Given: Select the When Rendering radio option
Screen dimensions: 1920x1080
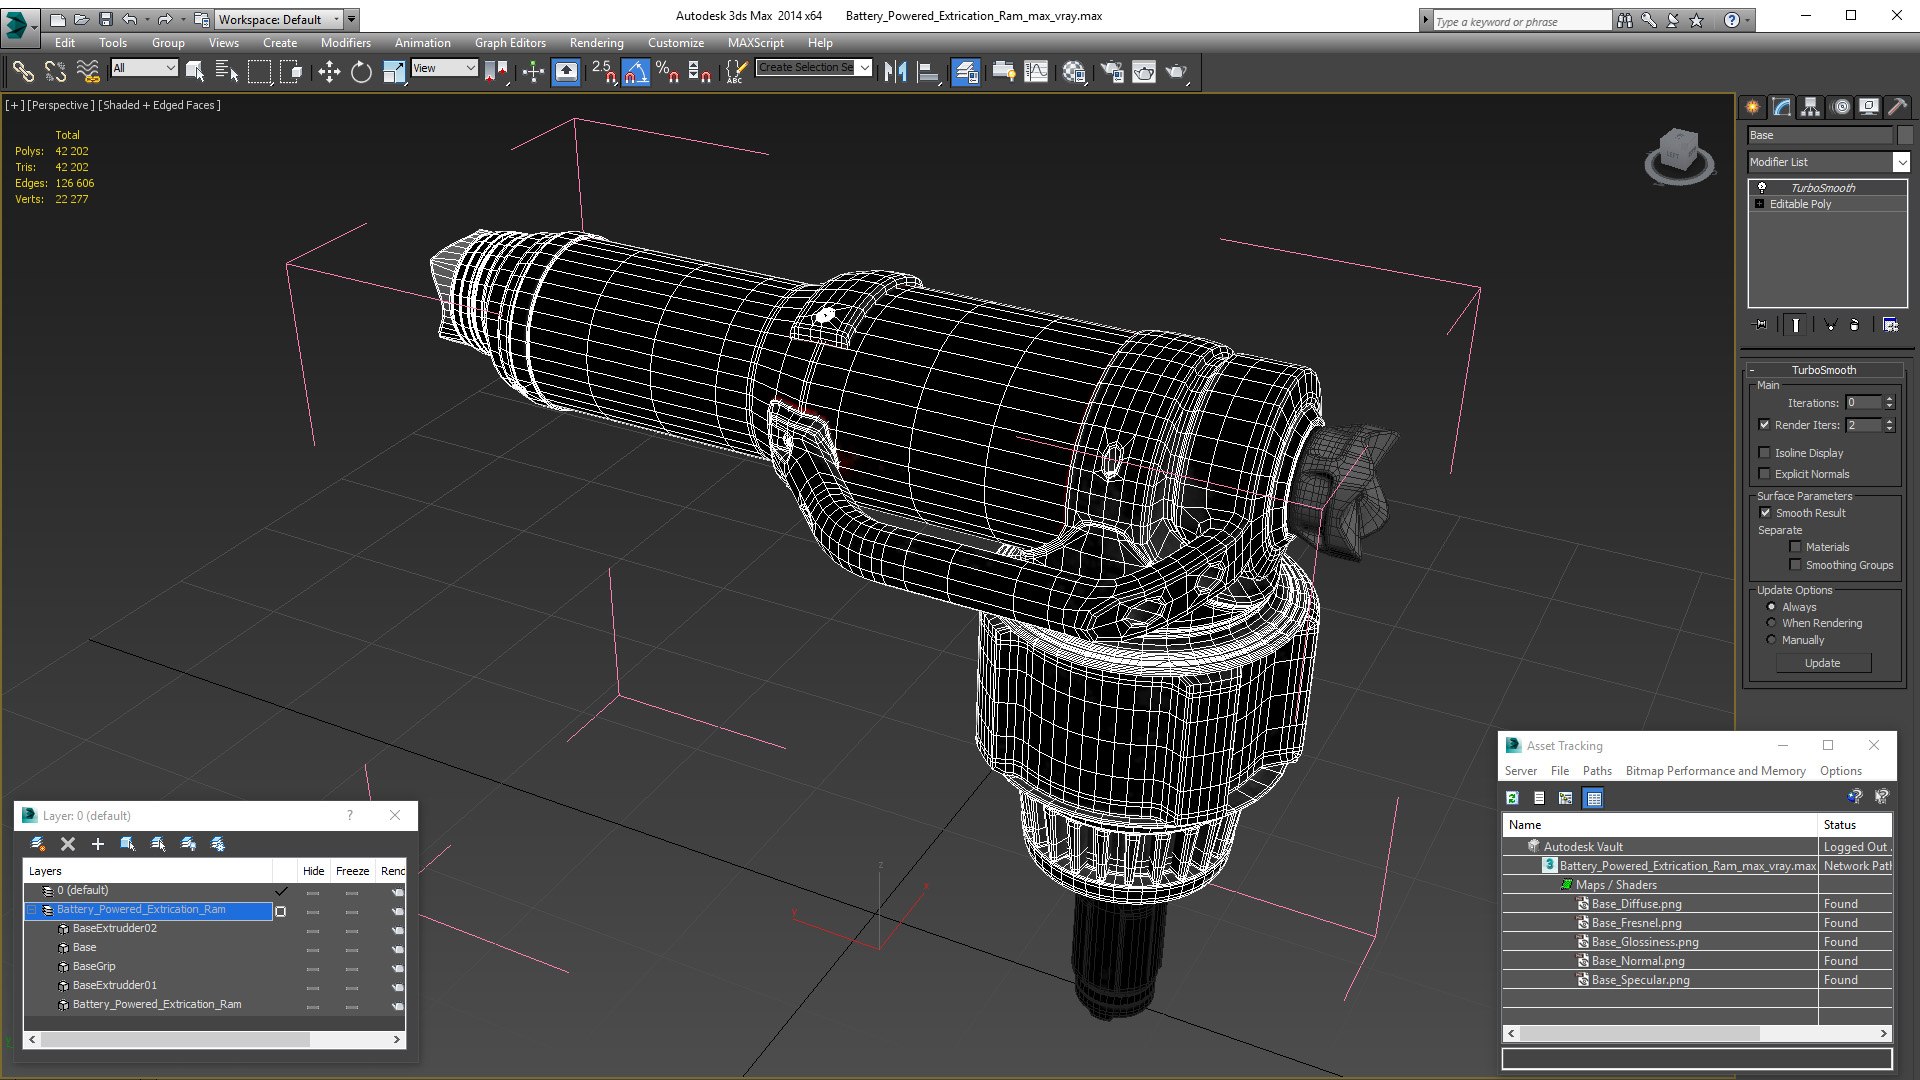Looking at the screenshot, I should (x=1772, y=623).
